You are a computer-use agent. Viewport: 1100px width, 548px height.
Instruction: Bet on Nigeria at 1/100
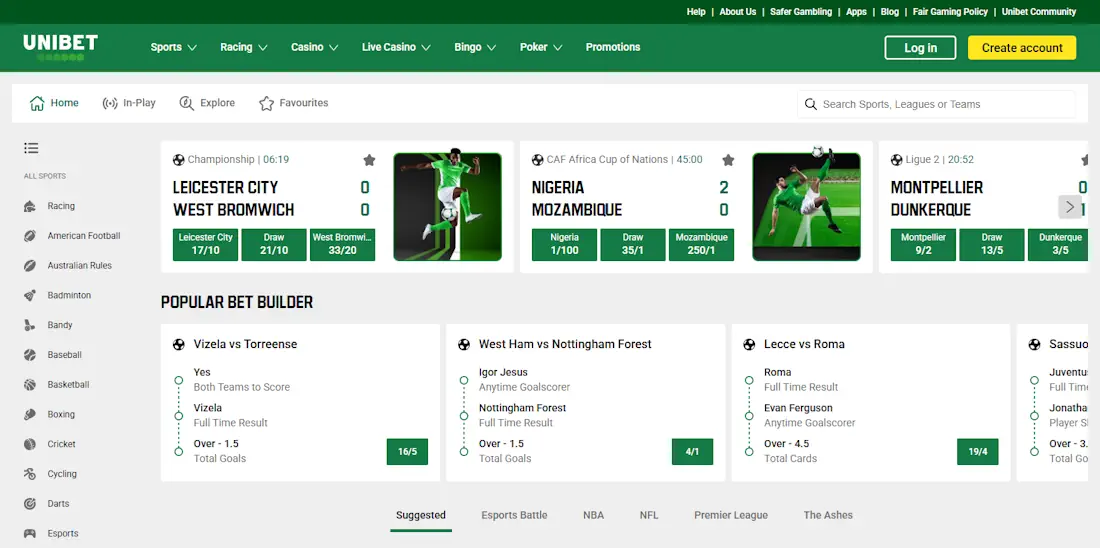[565, 245]
